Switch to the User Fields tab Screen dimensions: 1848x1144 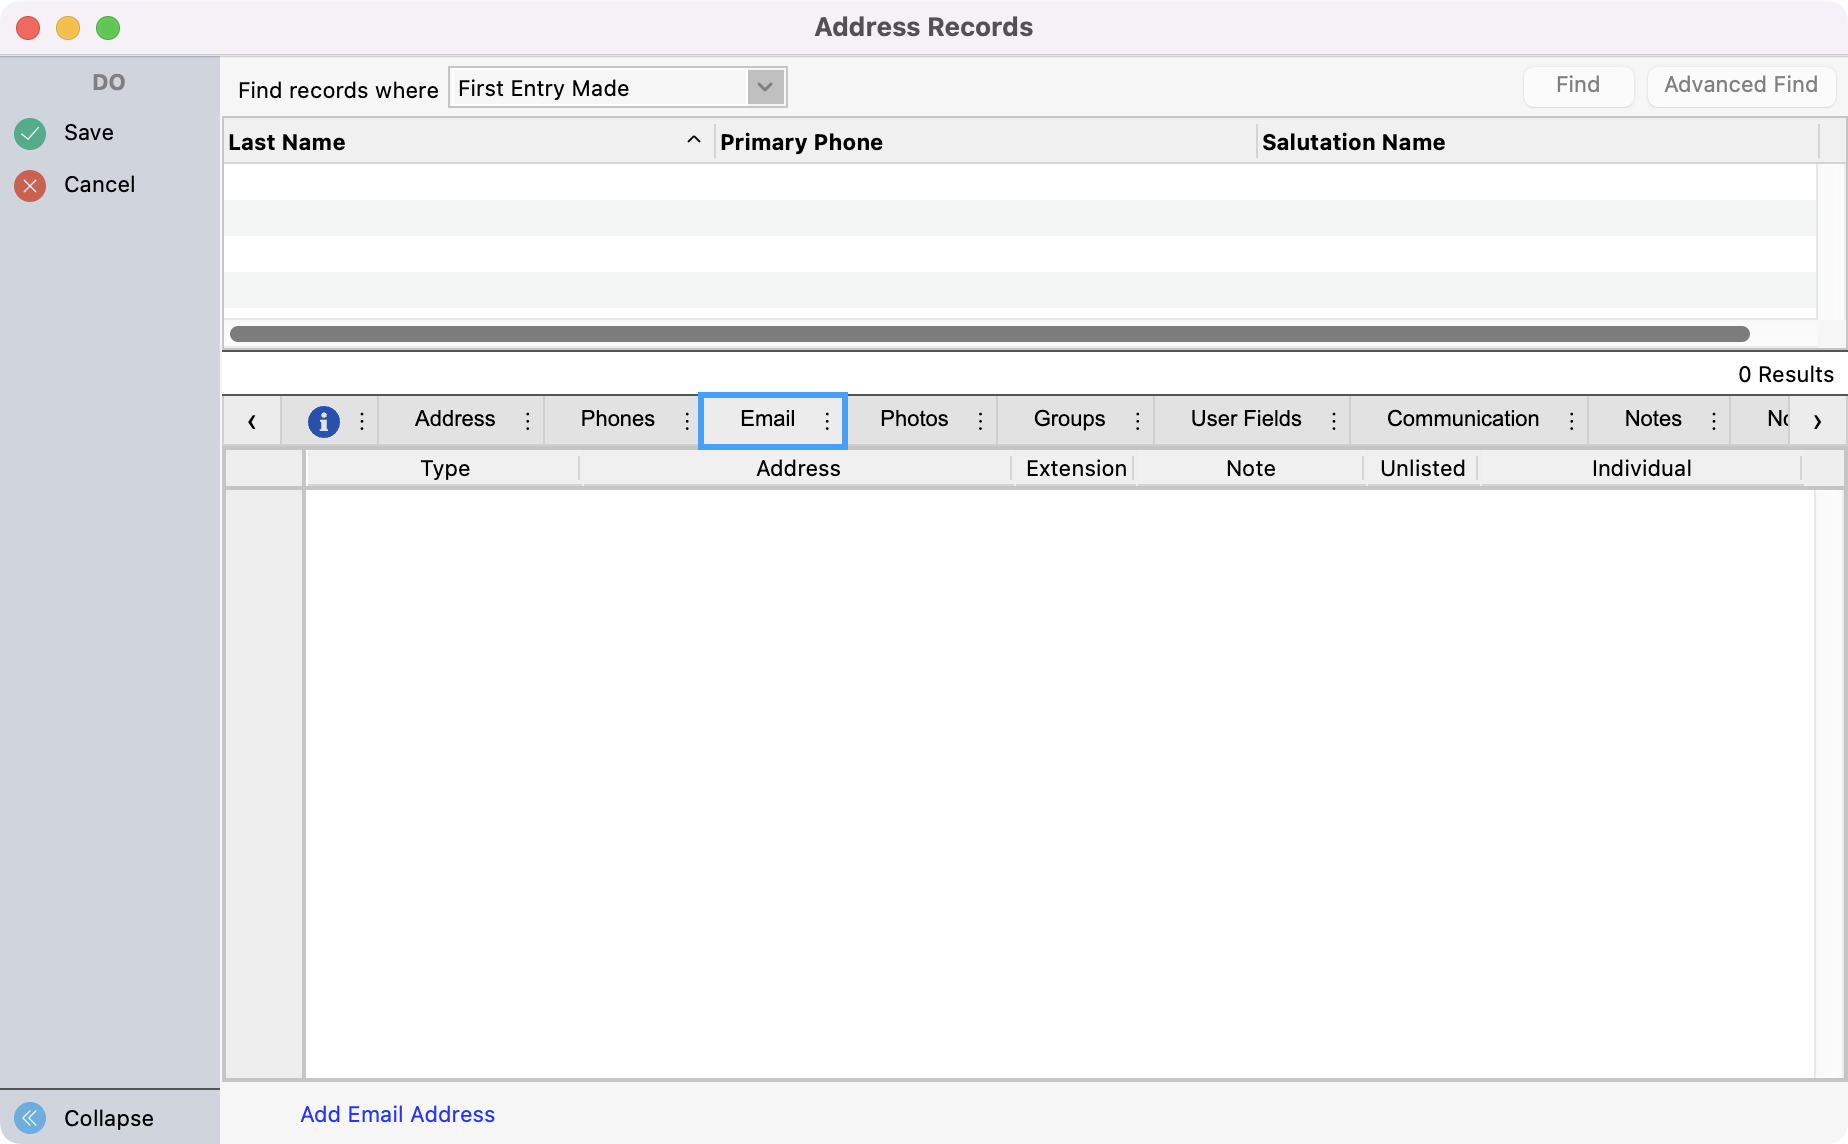(1245, 419)
